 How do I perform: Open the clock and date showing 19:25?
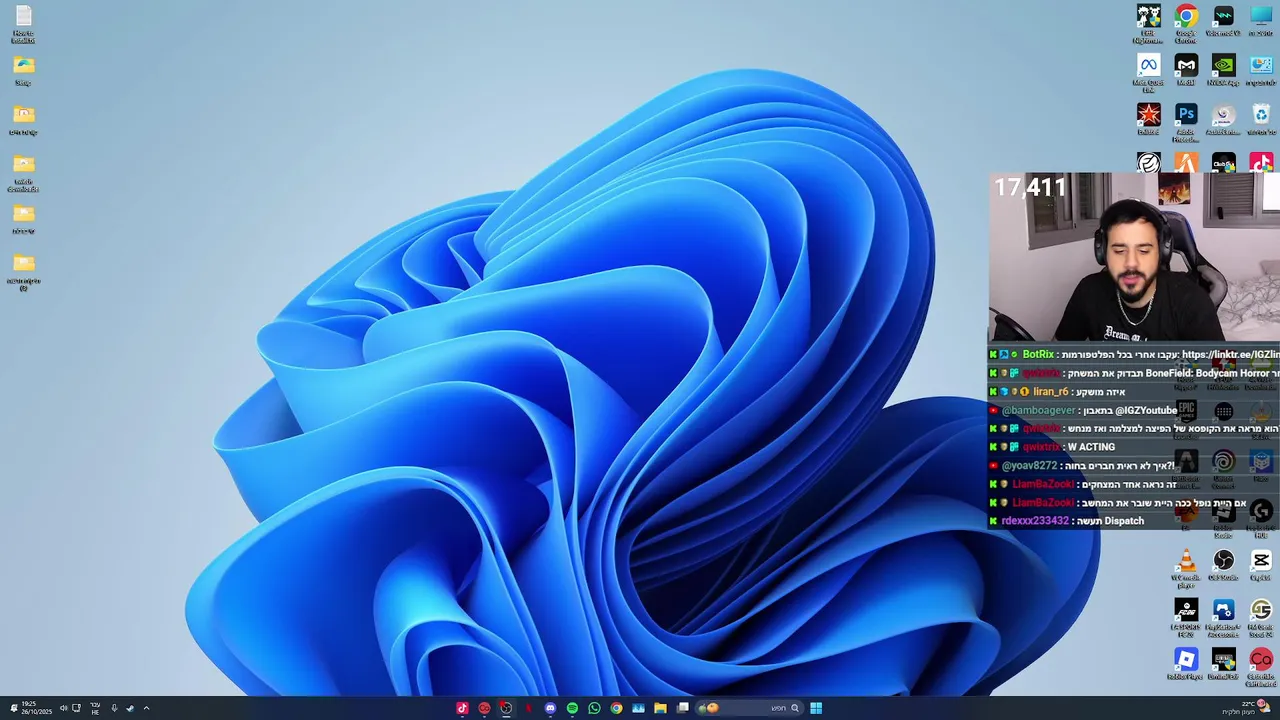(36, 708)
